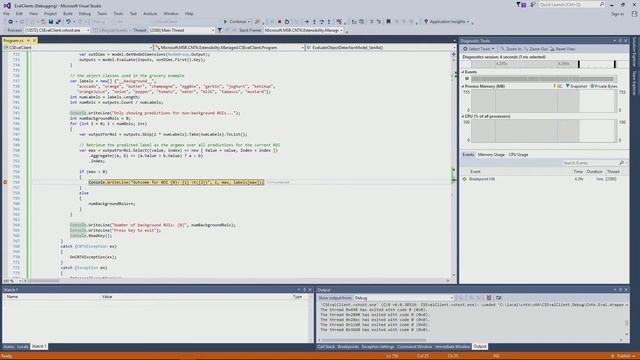Switch to the Memory Usage tab
Viewport: 640px width, 360px height.
pyautogui.click(x=491, y=155)
